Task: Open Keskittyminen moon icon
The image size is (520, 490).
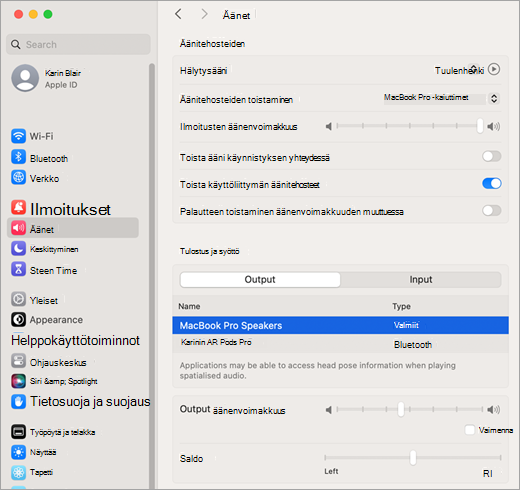Action: (x=18, y=248)
